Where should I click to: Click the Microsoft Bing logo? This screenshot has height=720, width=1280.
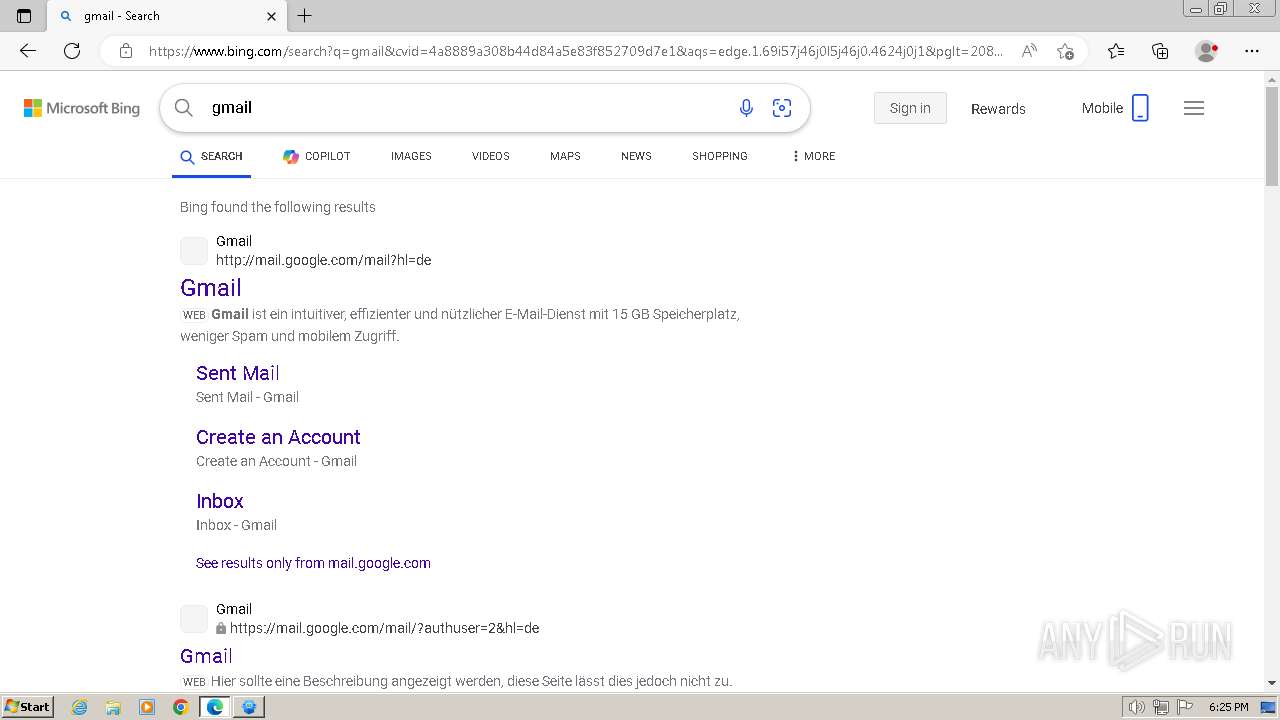click(82, 108)
